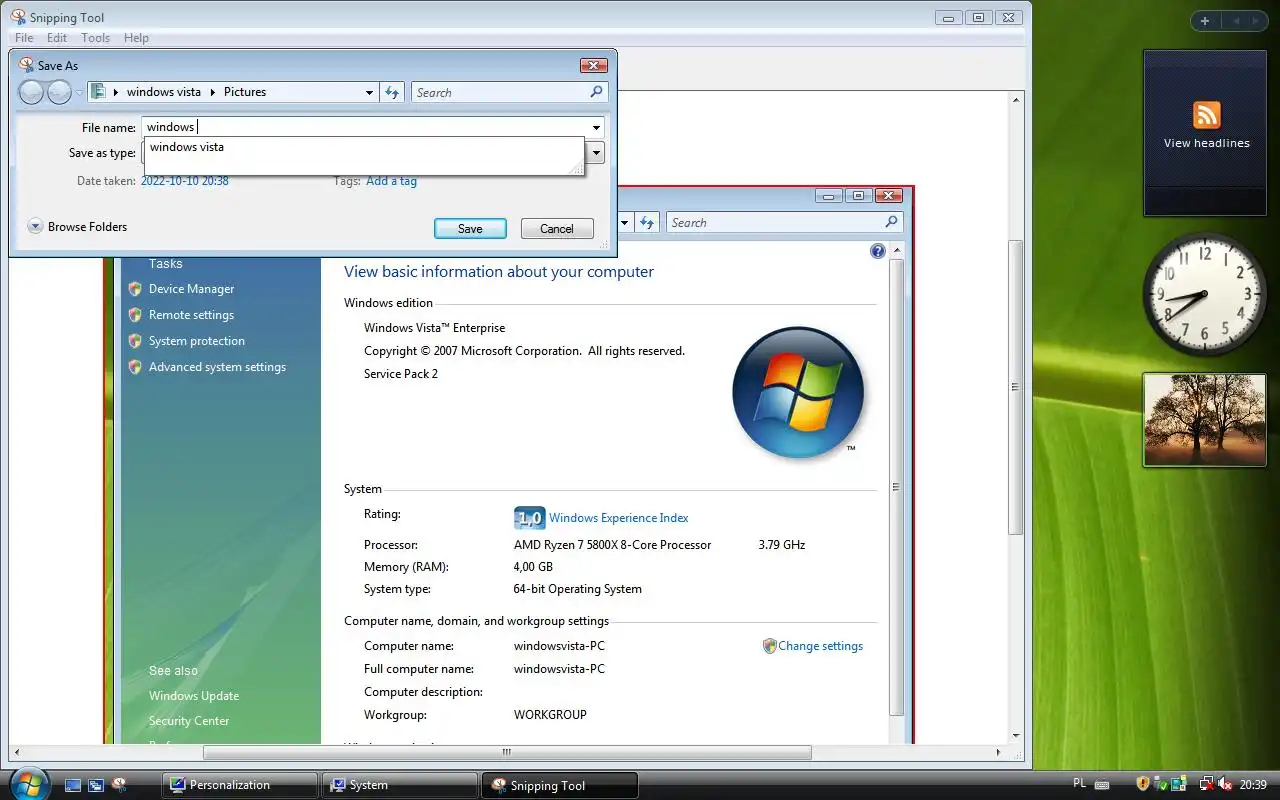The width and height of the screenshot is (1280, 800).
Task: Click the Forward arrow in Save As dialog
Action: pos(59,92)
